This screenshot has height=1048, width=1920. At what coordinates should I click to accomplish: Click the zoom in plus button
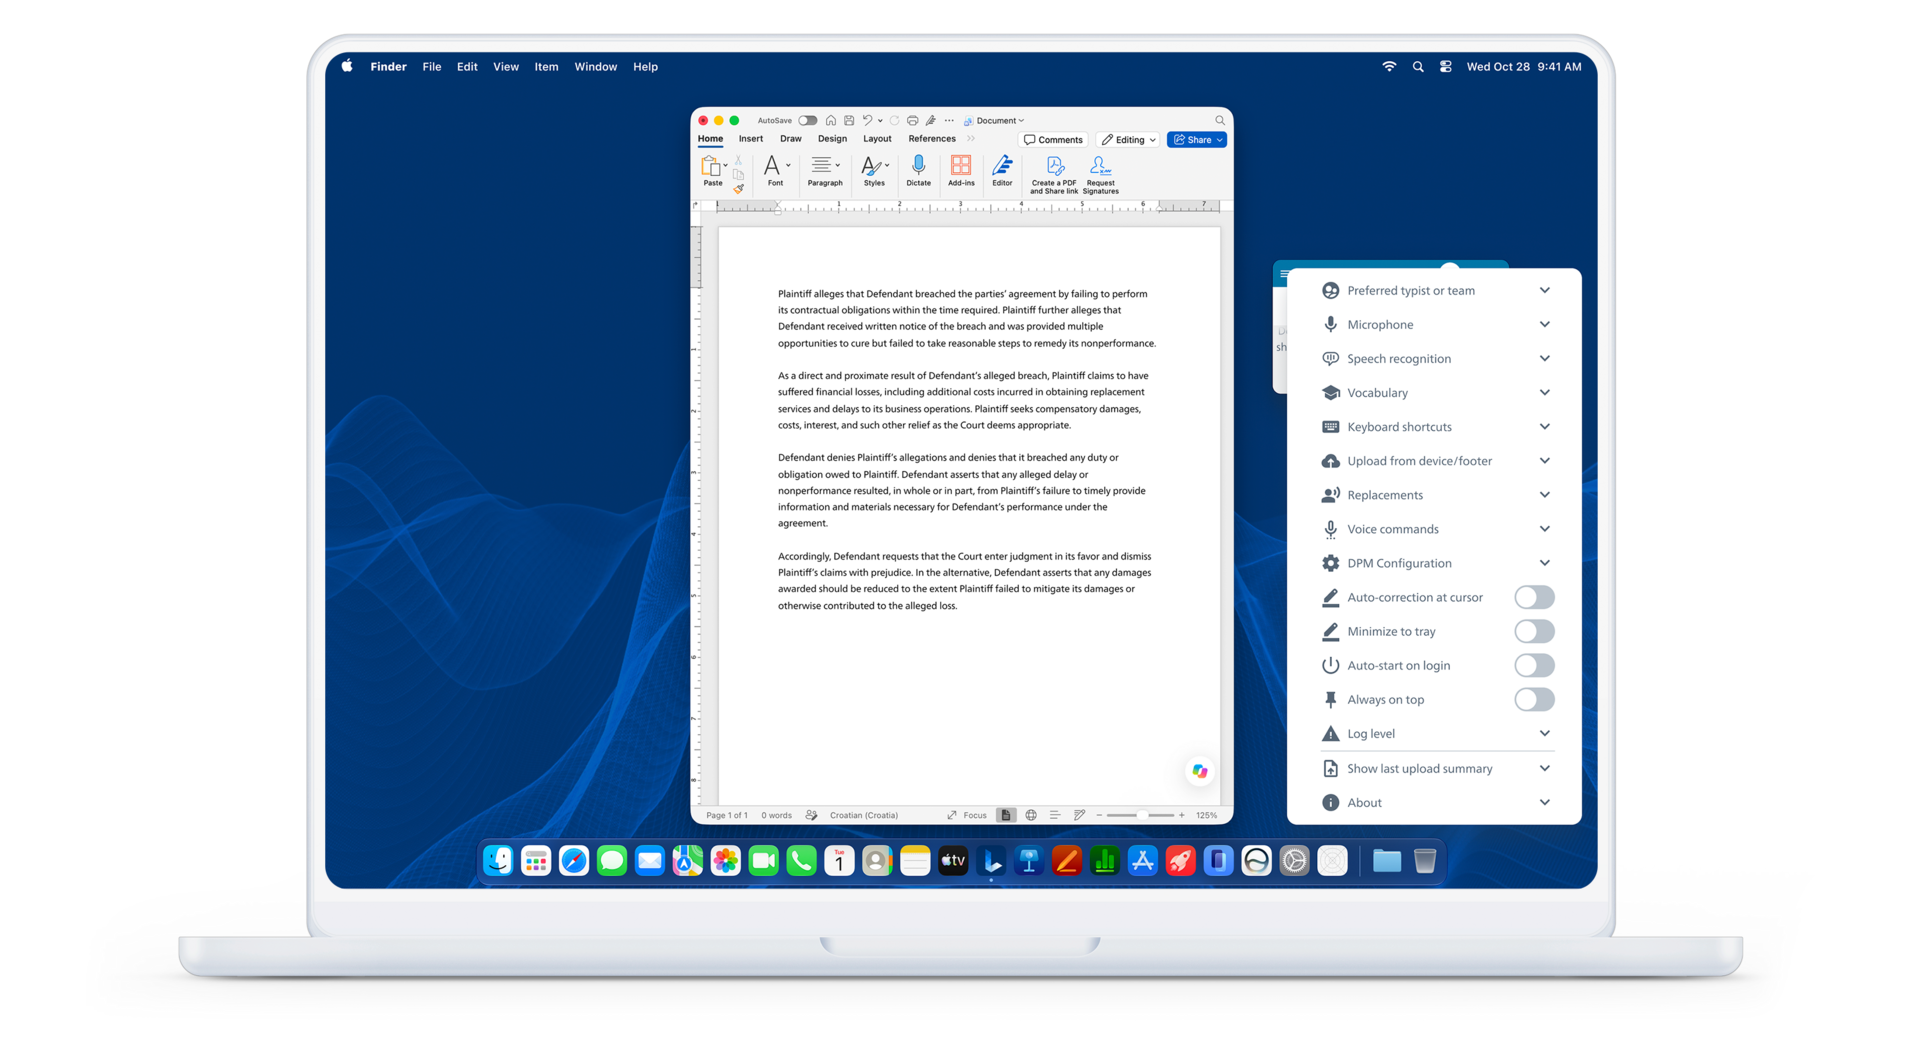click(x=1181, y=815)
